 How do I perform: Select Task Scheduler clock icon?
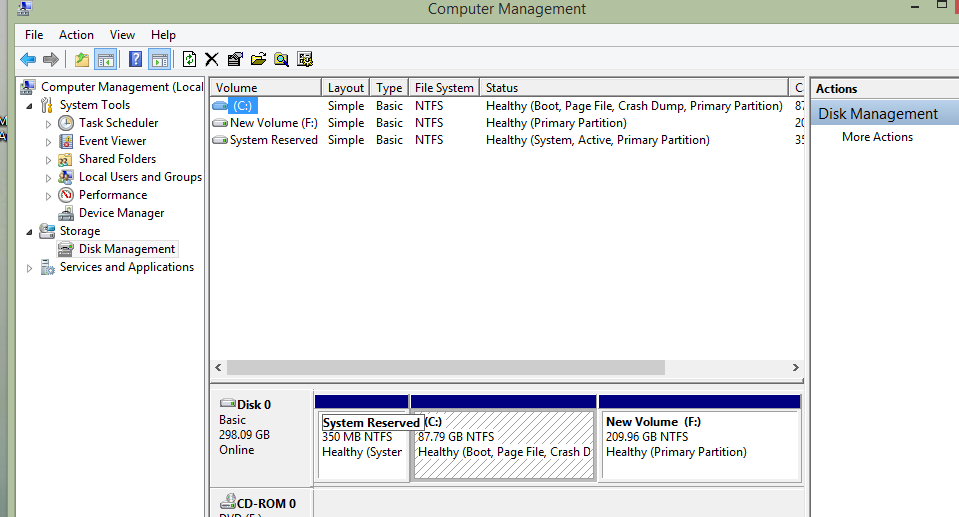[66, 123]
